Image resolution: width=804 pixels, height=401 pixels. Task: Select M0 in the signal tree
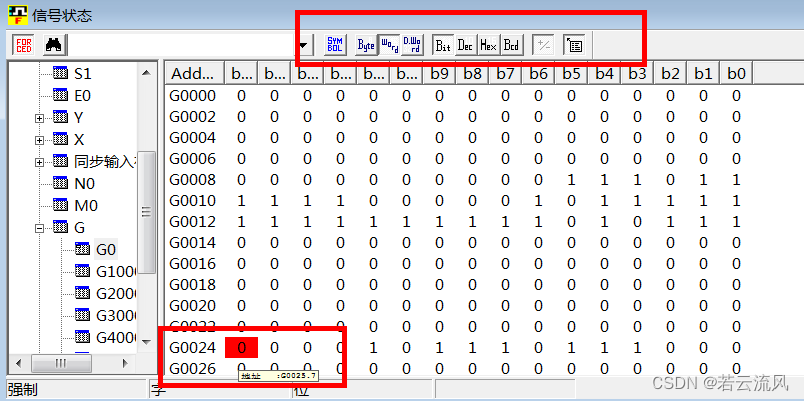pos(86,206)
